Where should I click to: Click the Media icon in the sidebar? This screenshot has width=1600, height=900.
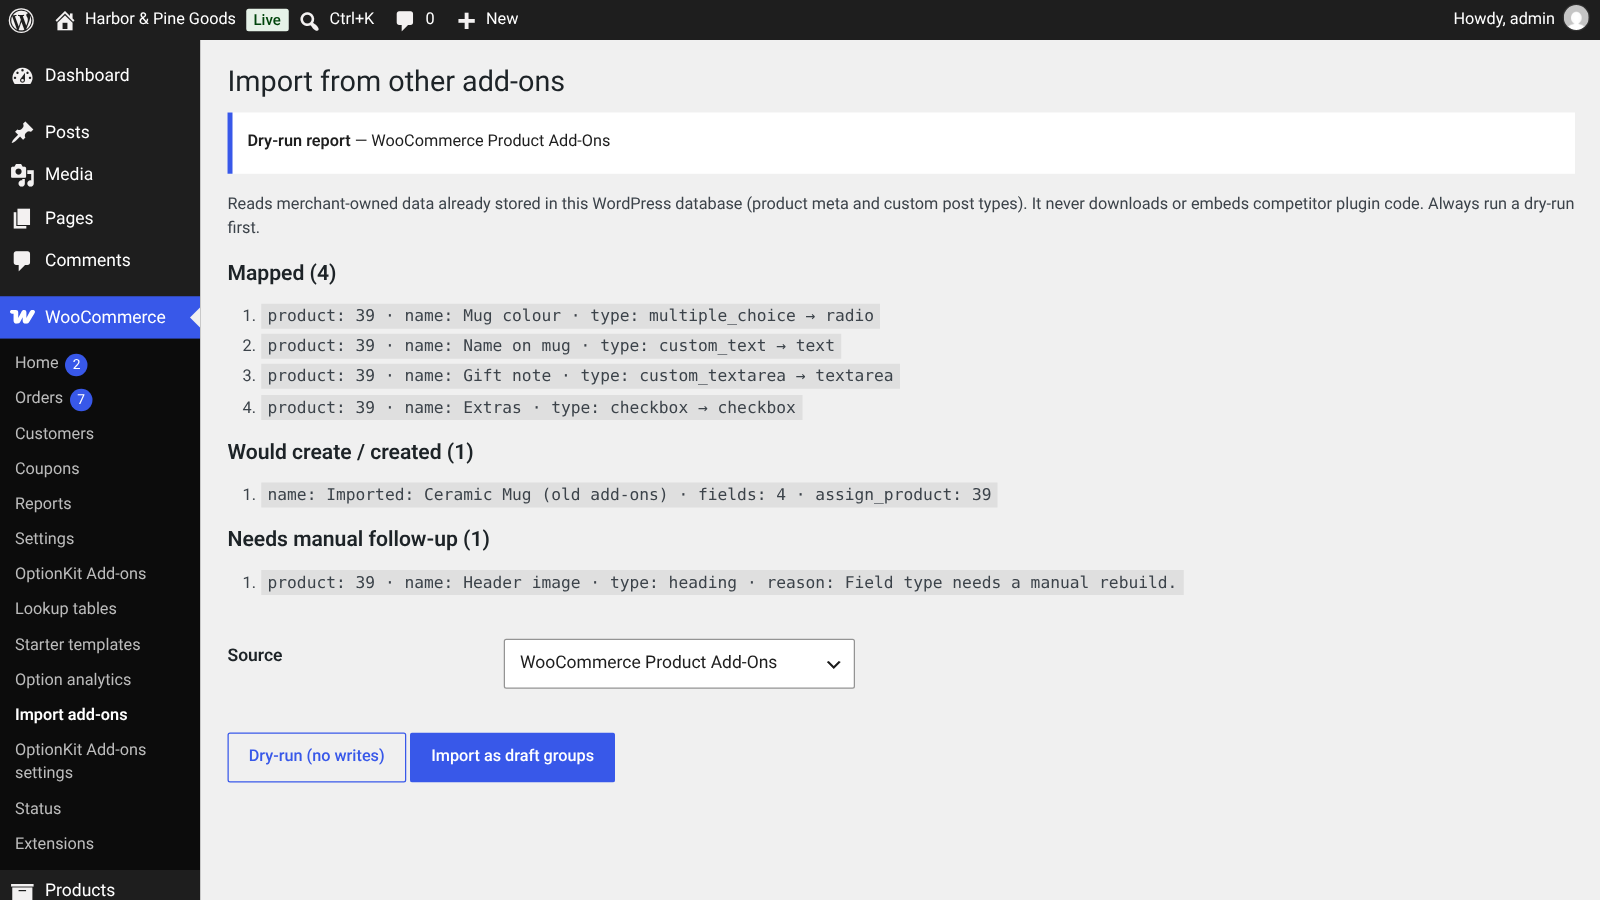coord(22,175)
